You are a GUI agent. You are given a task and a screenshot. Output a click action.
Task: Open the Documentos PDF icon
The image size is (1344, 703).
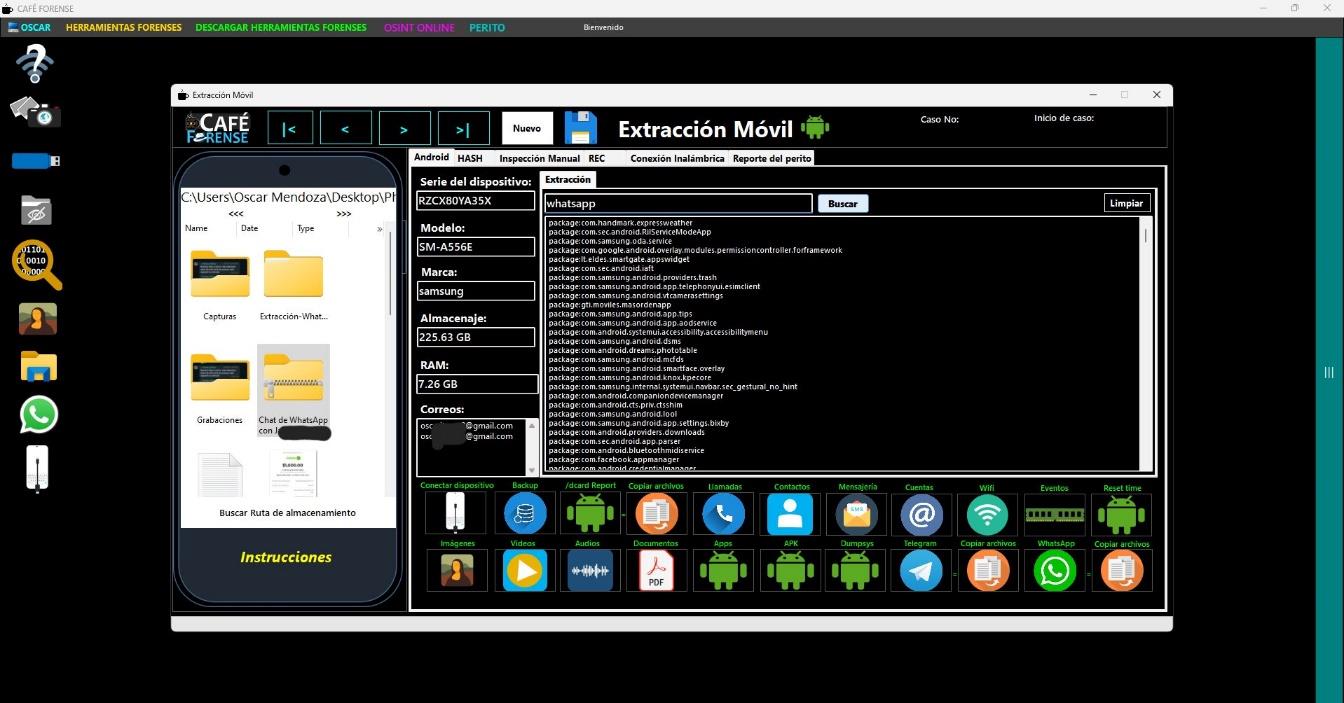pos(656,570)
